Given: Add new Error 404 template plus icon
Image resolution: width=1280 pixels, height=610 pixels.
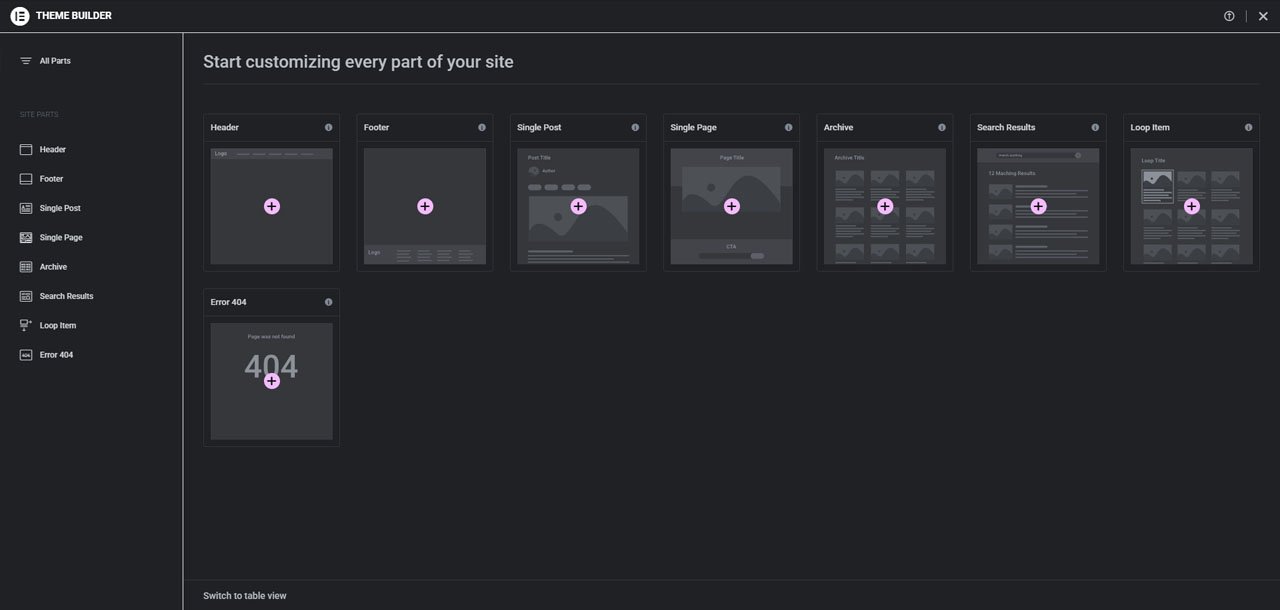Looking at the screenshot, I should [271, 381].
